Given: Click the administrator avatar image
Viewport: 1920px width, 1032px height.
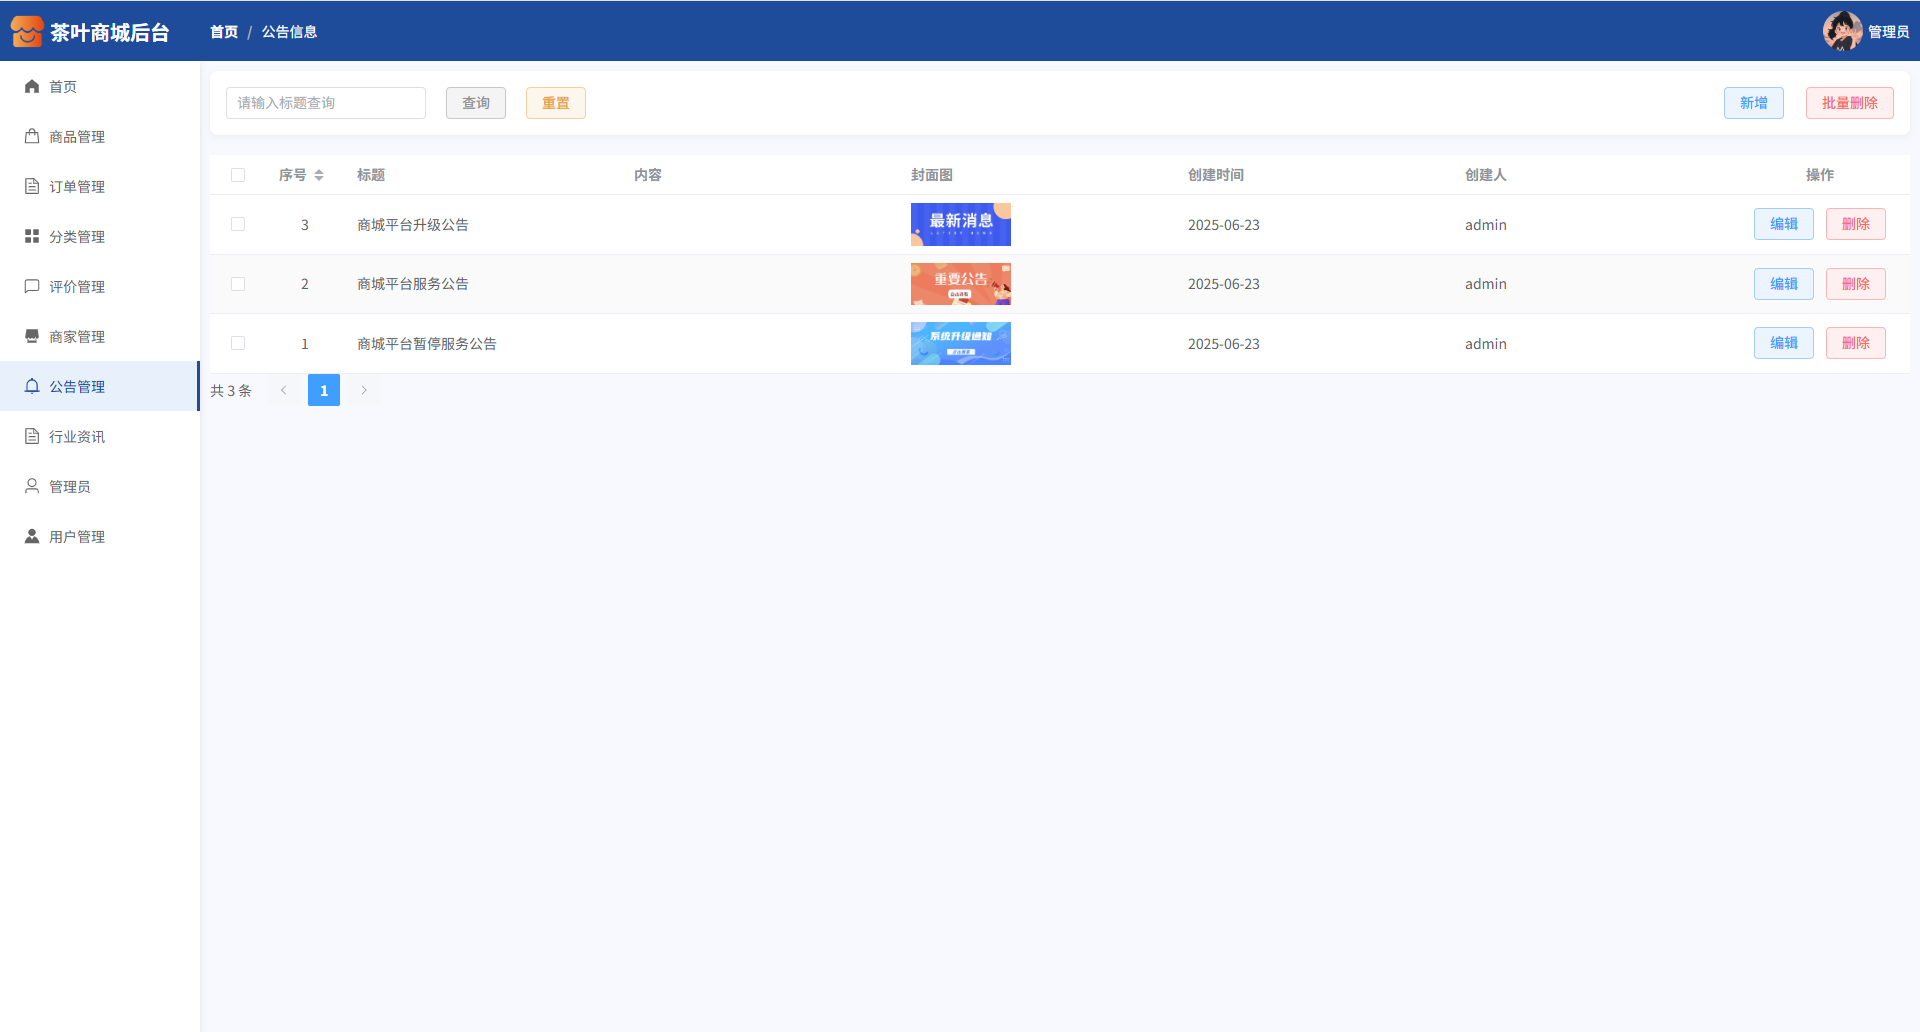Looking at the screenshot, I should coord(1841,31).
